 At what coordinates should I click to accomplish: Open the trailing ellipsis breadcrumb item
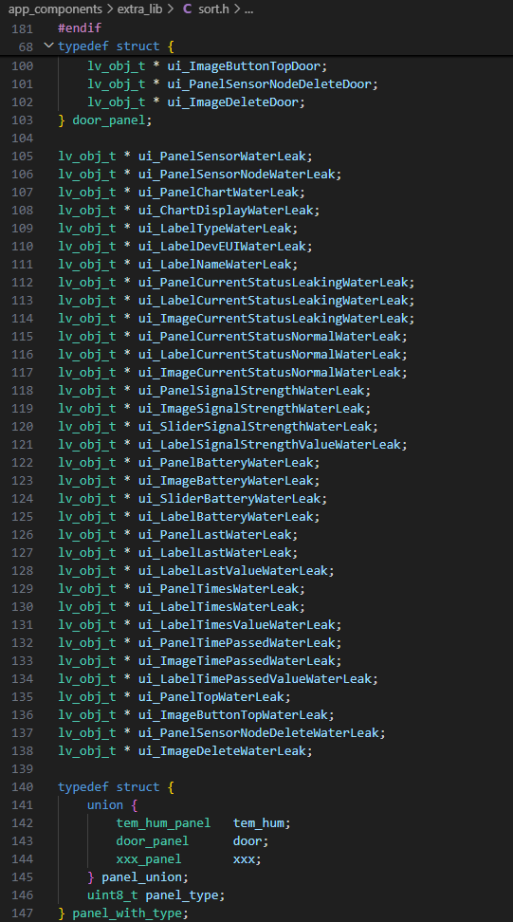(x=249, y=9)
